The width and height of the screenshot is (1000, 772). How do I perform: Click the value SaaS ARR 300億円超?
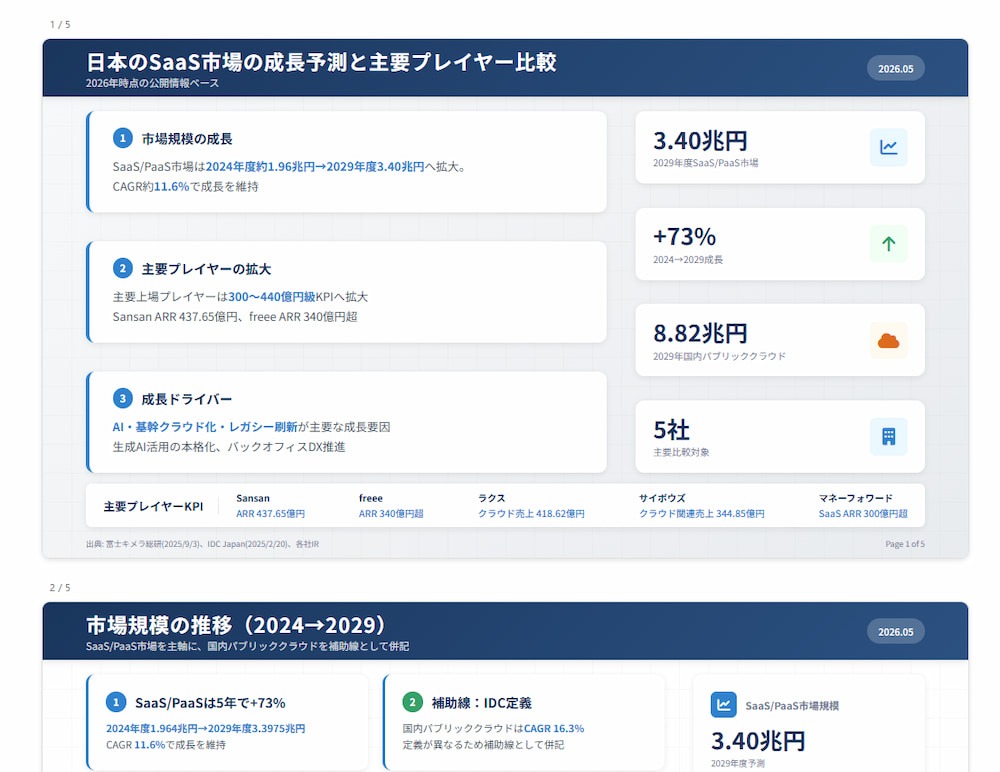(863, 514)
